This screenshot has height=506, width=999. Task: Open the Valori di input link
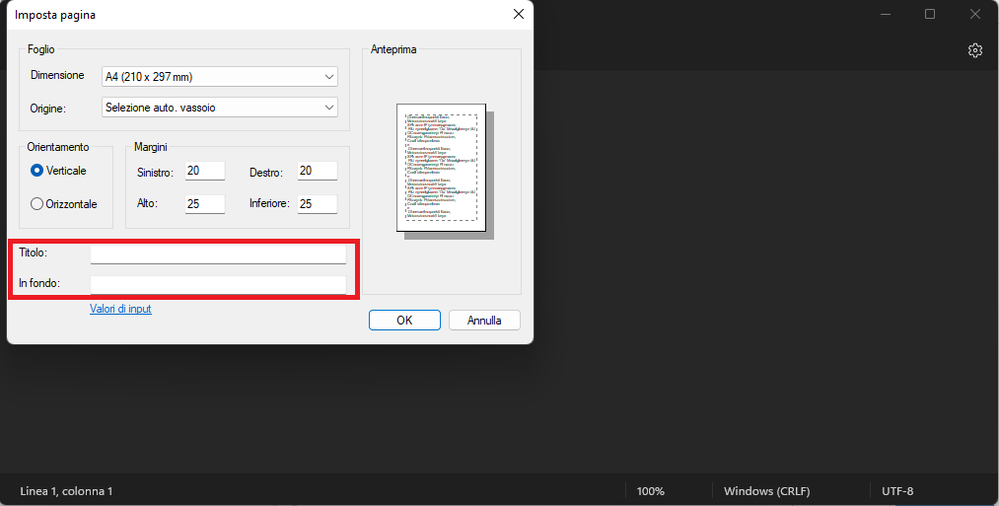tap(120, 309)
